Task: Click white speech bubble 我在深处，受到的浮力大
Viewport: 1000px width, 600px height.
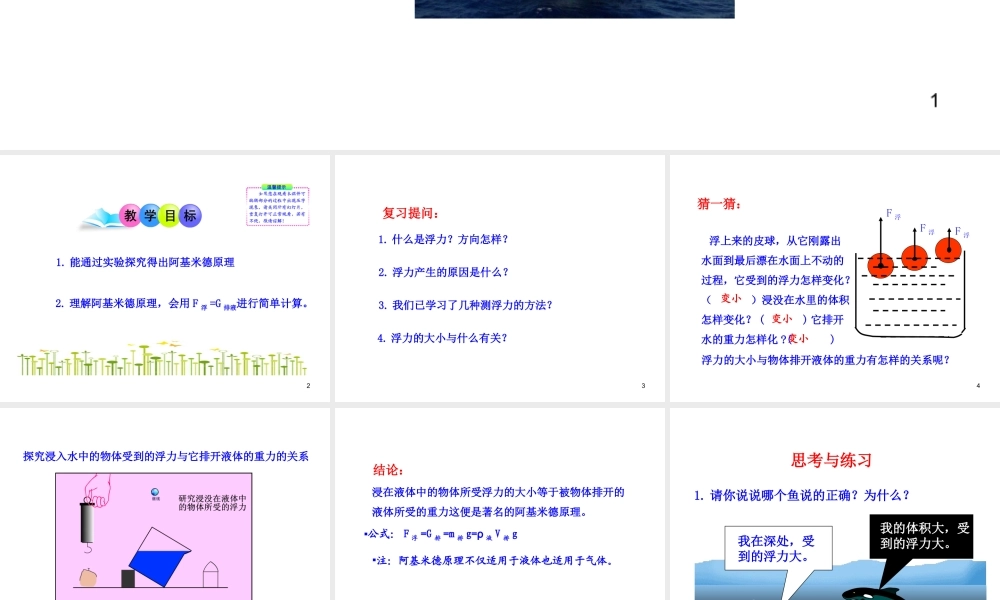Action: 778,548
